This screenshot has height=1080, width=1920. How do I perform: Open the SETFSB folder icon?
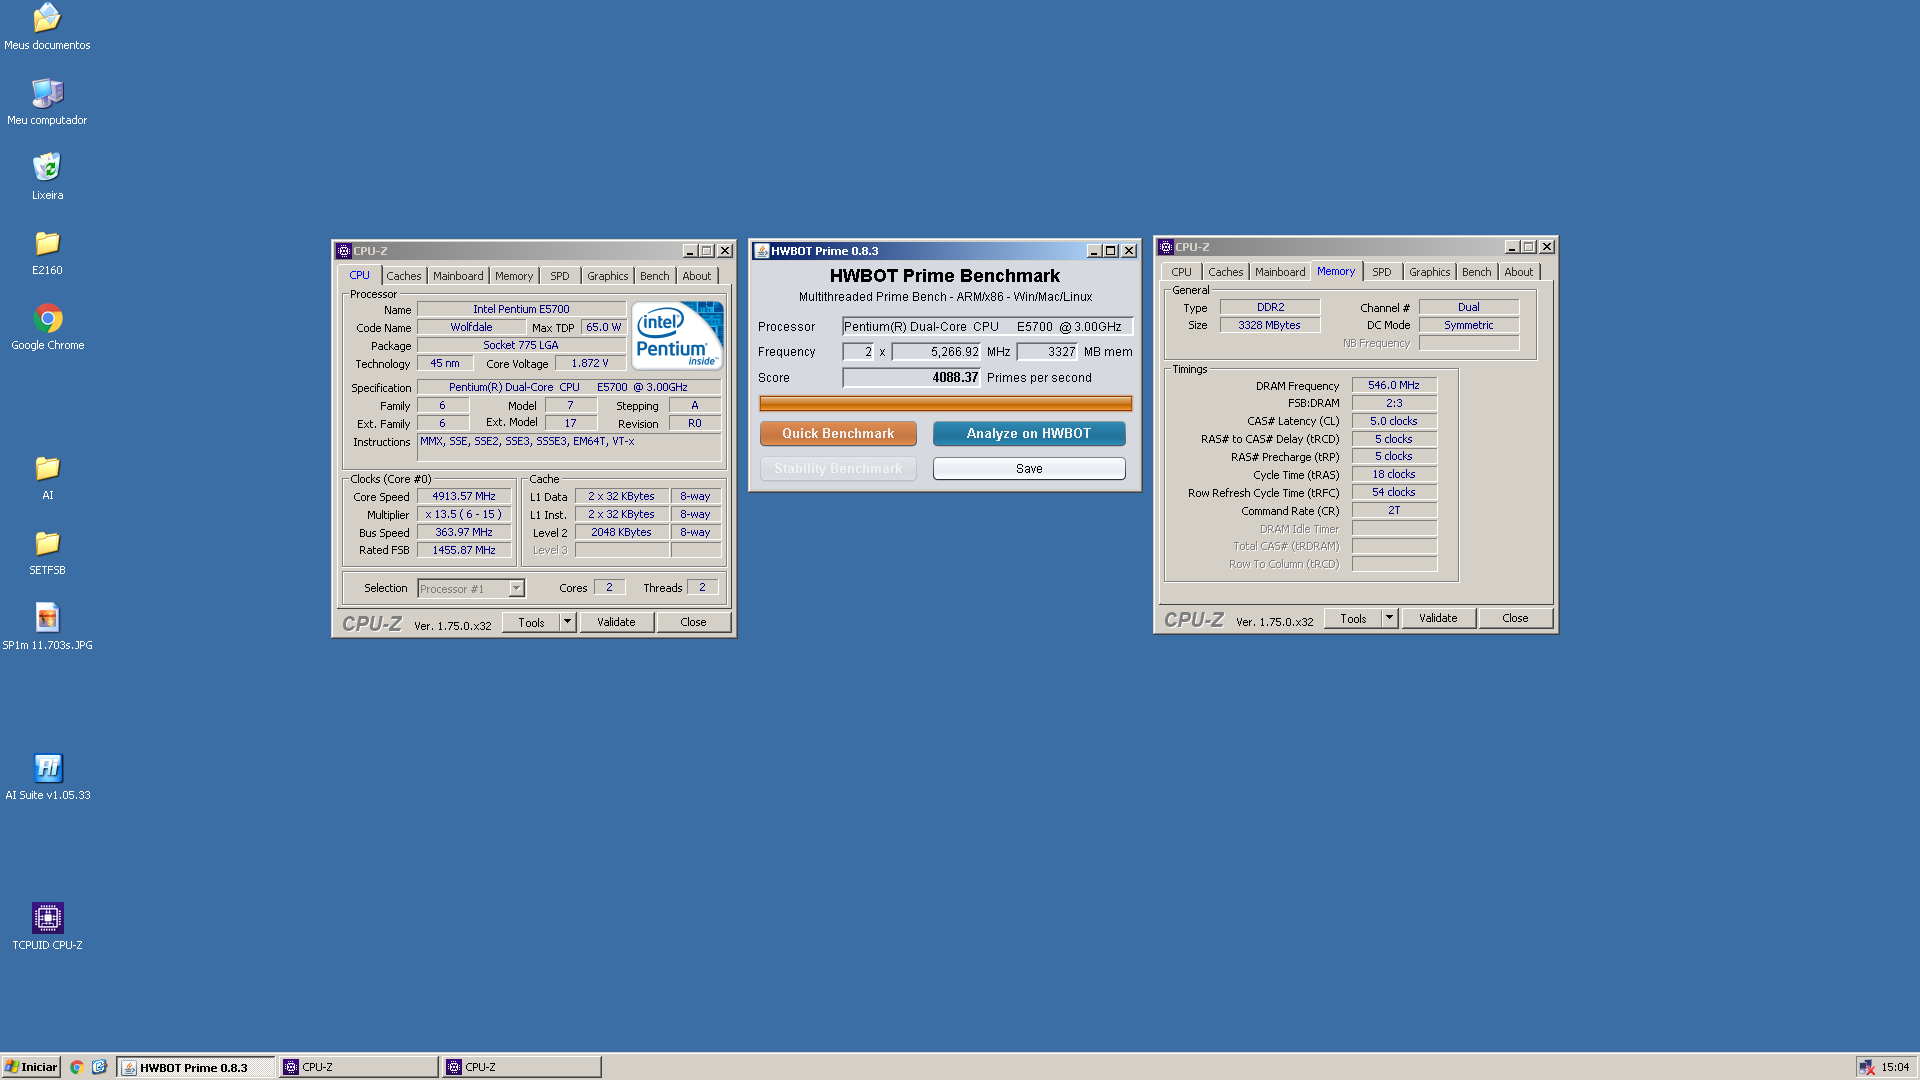(47, 552)
